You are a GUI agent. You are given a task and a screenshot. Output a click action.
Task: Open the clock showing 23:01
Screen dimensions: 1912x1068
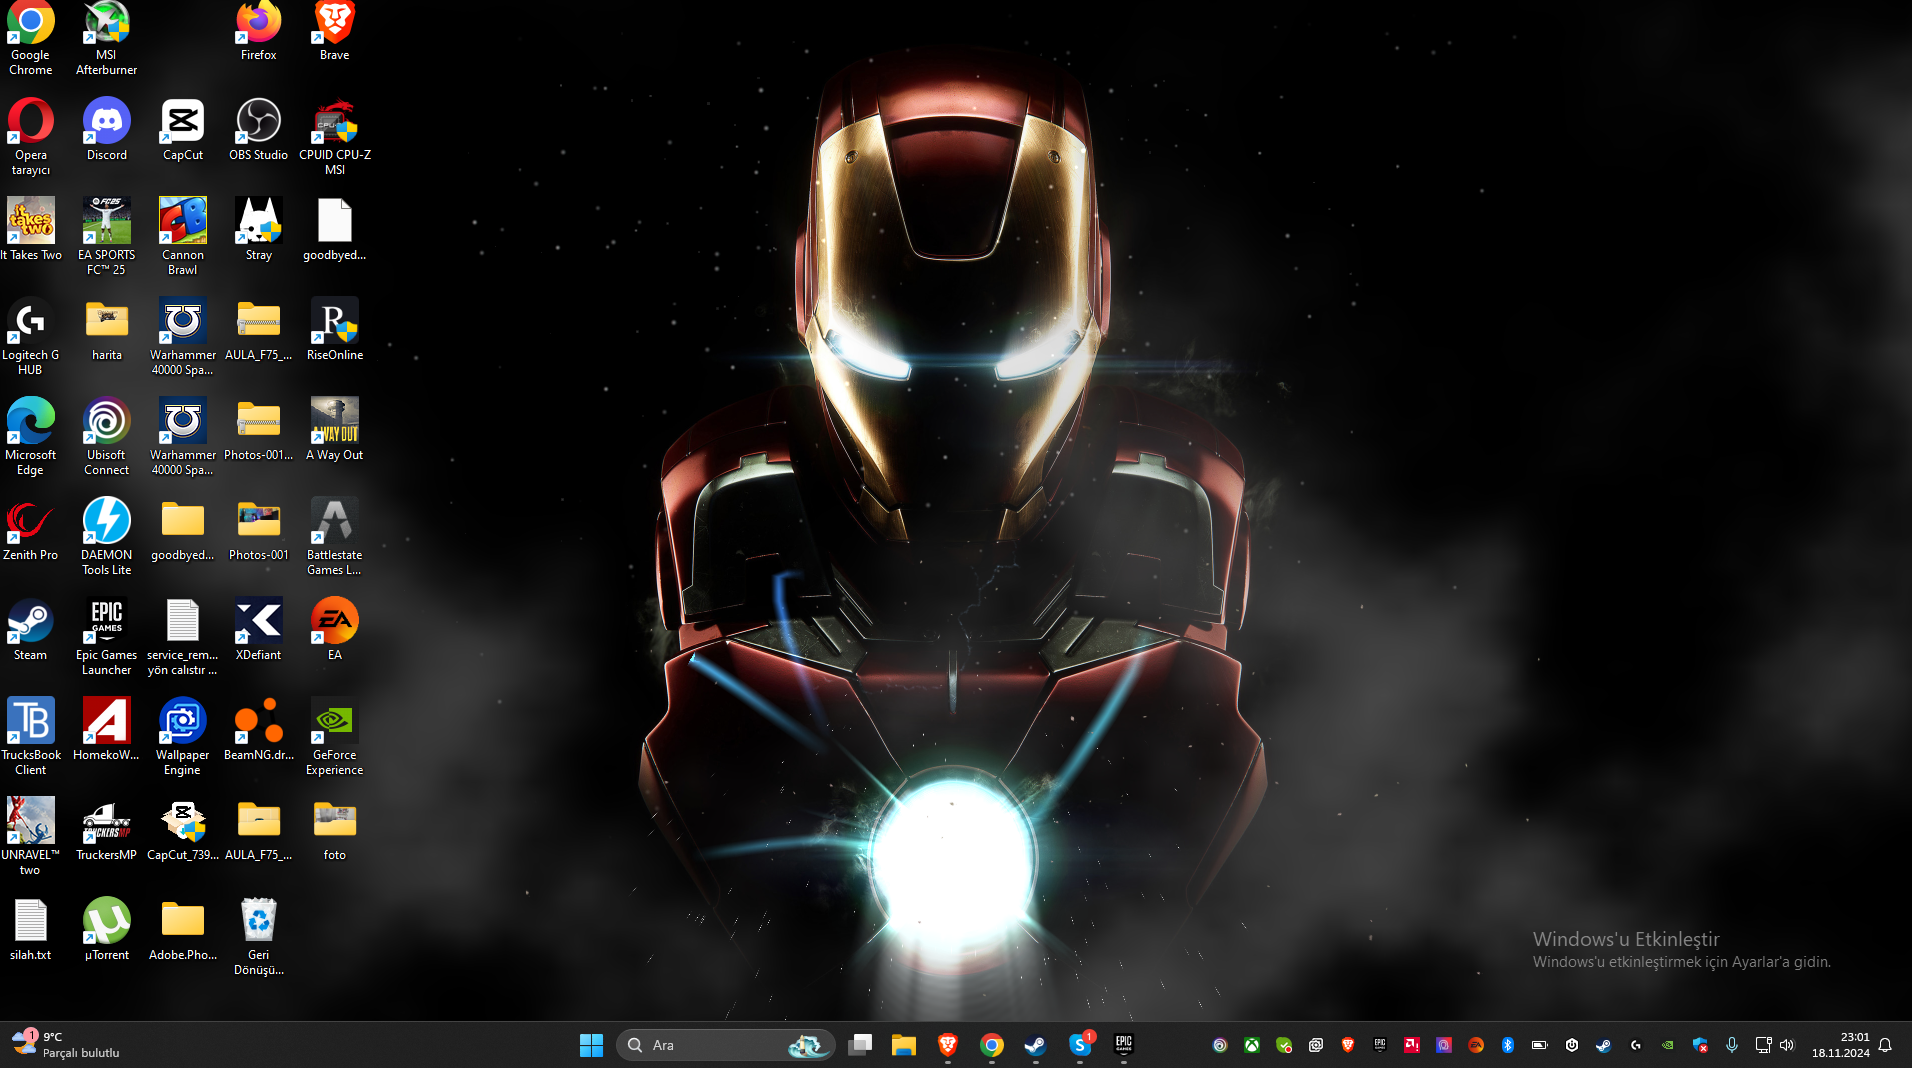pyautogui.click(x=1840, y=1045)
